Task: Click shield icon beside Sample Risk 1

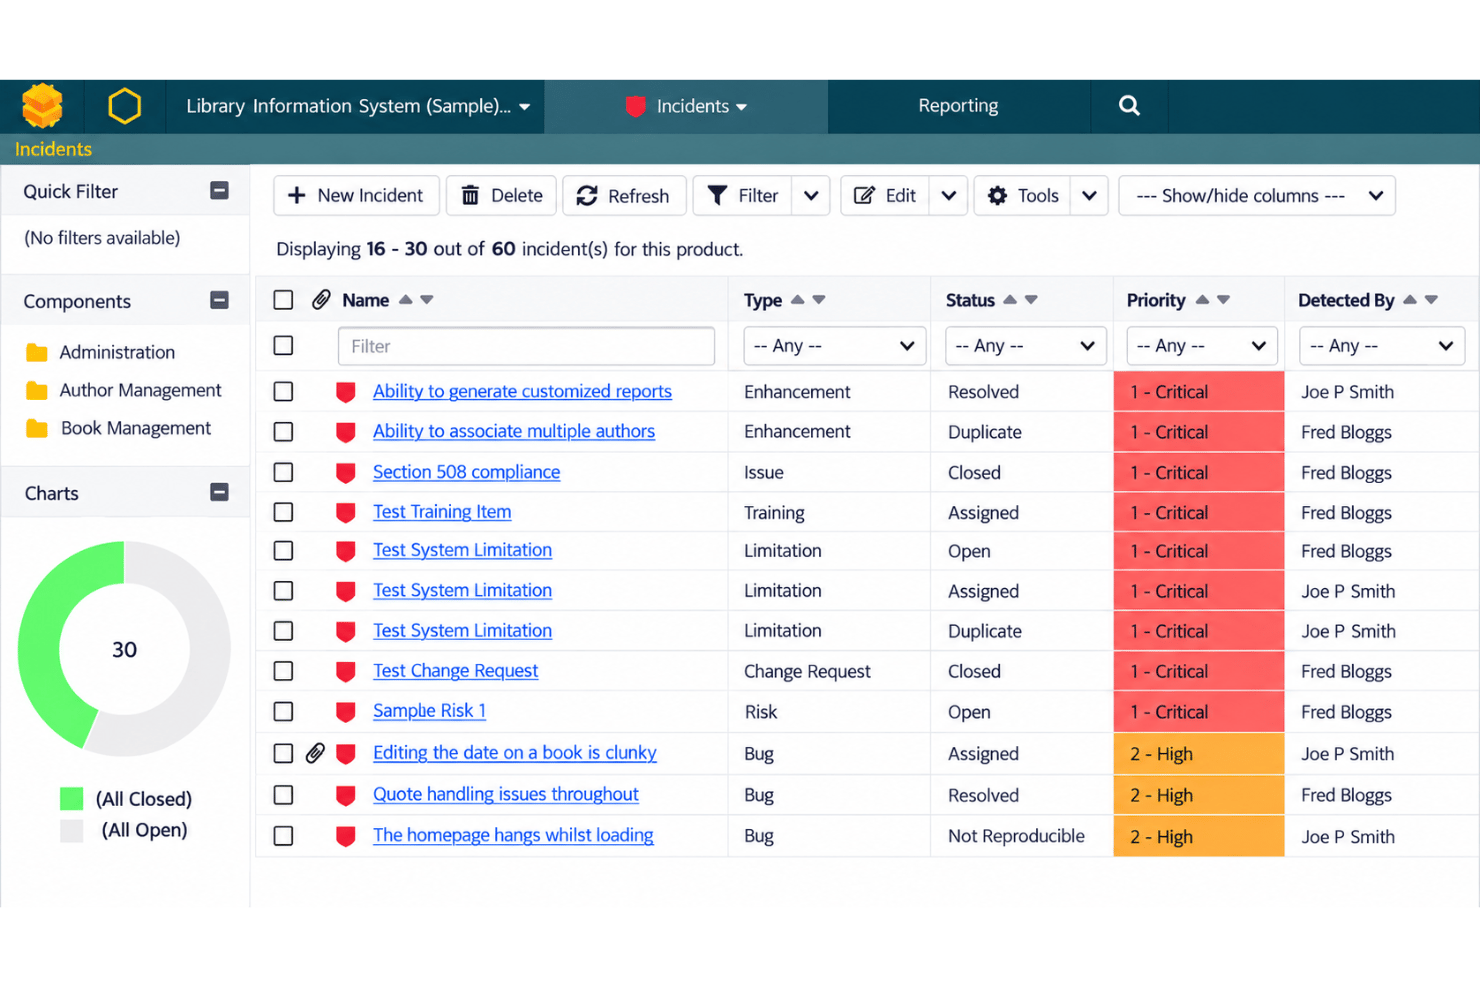Action: point(346,712)
